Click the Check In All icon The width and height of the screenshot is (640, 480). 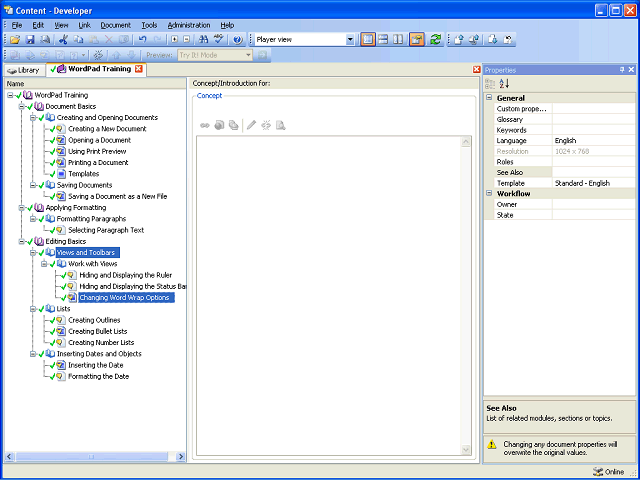click(x=474, y=40)
